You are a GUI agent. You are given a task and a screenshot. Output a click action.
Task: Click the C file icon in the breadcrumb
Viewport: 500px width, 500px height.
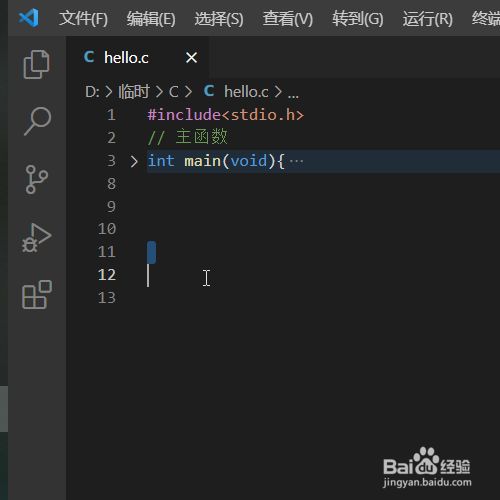tap(209, 91)
